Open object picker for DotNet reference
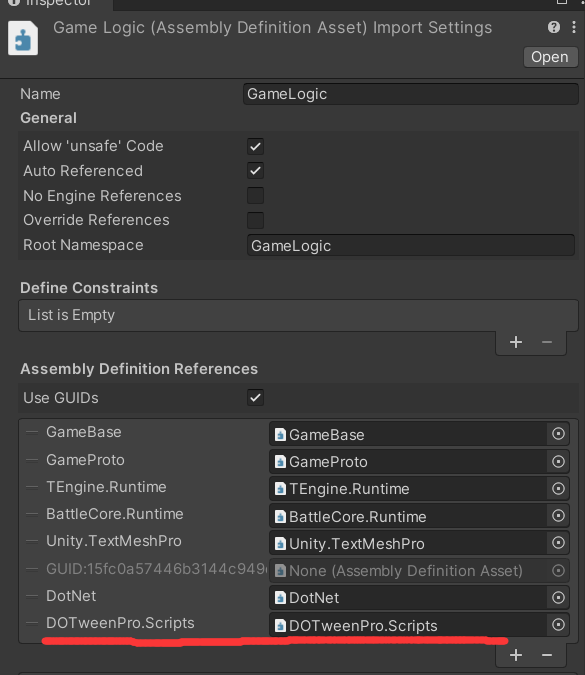This screenshot has width=585, height=675. tap(558, 598)
